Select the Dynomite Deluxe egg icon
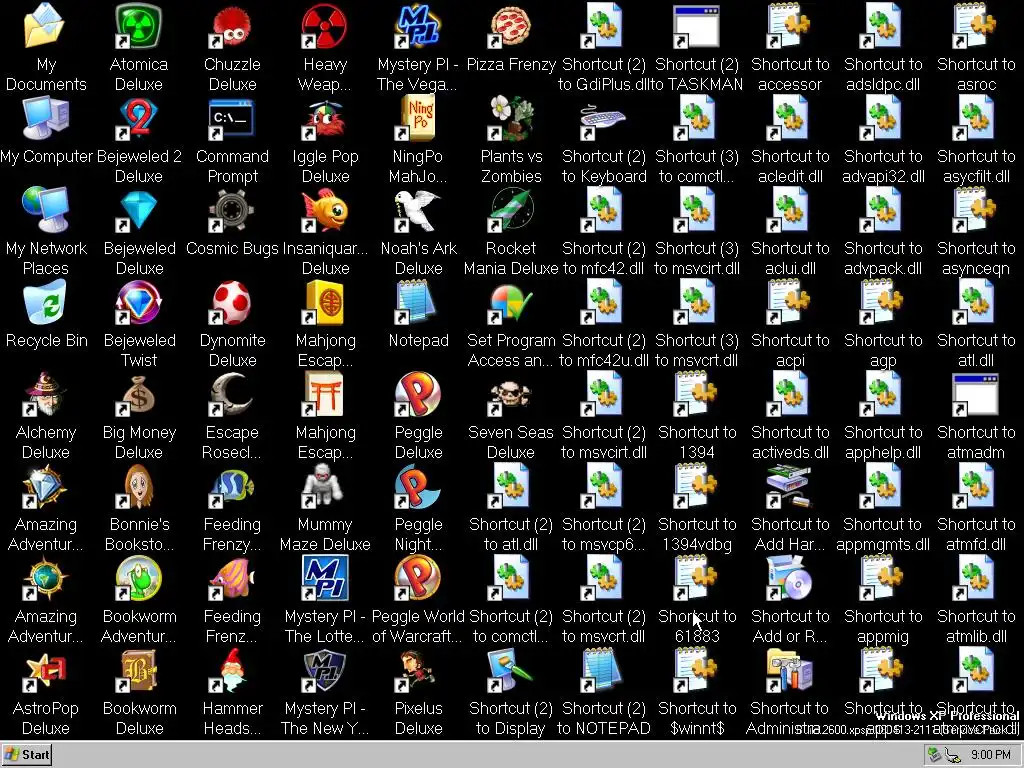Viewport: 1024px width, 768px height. (x=232, y=302)
